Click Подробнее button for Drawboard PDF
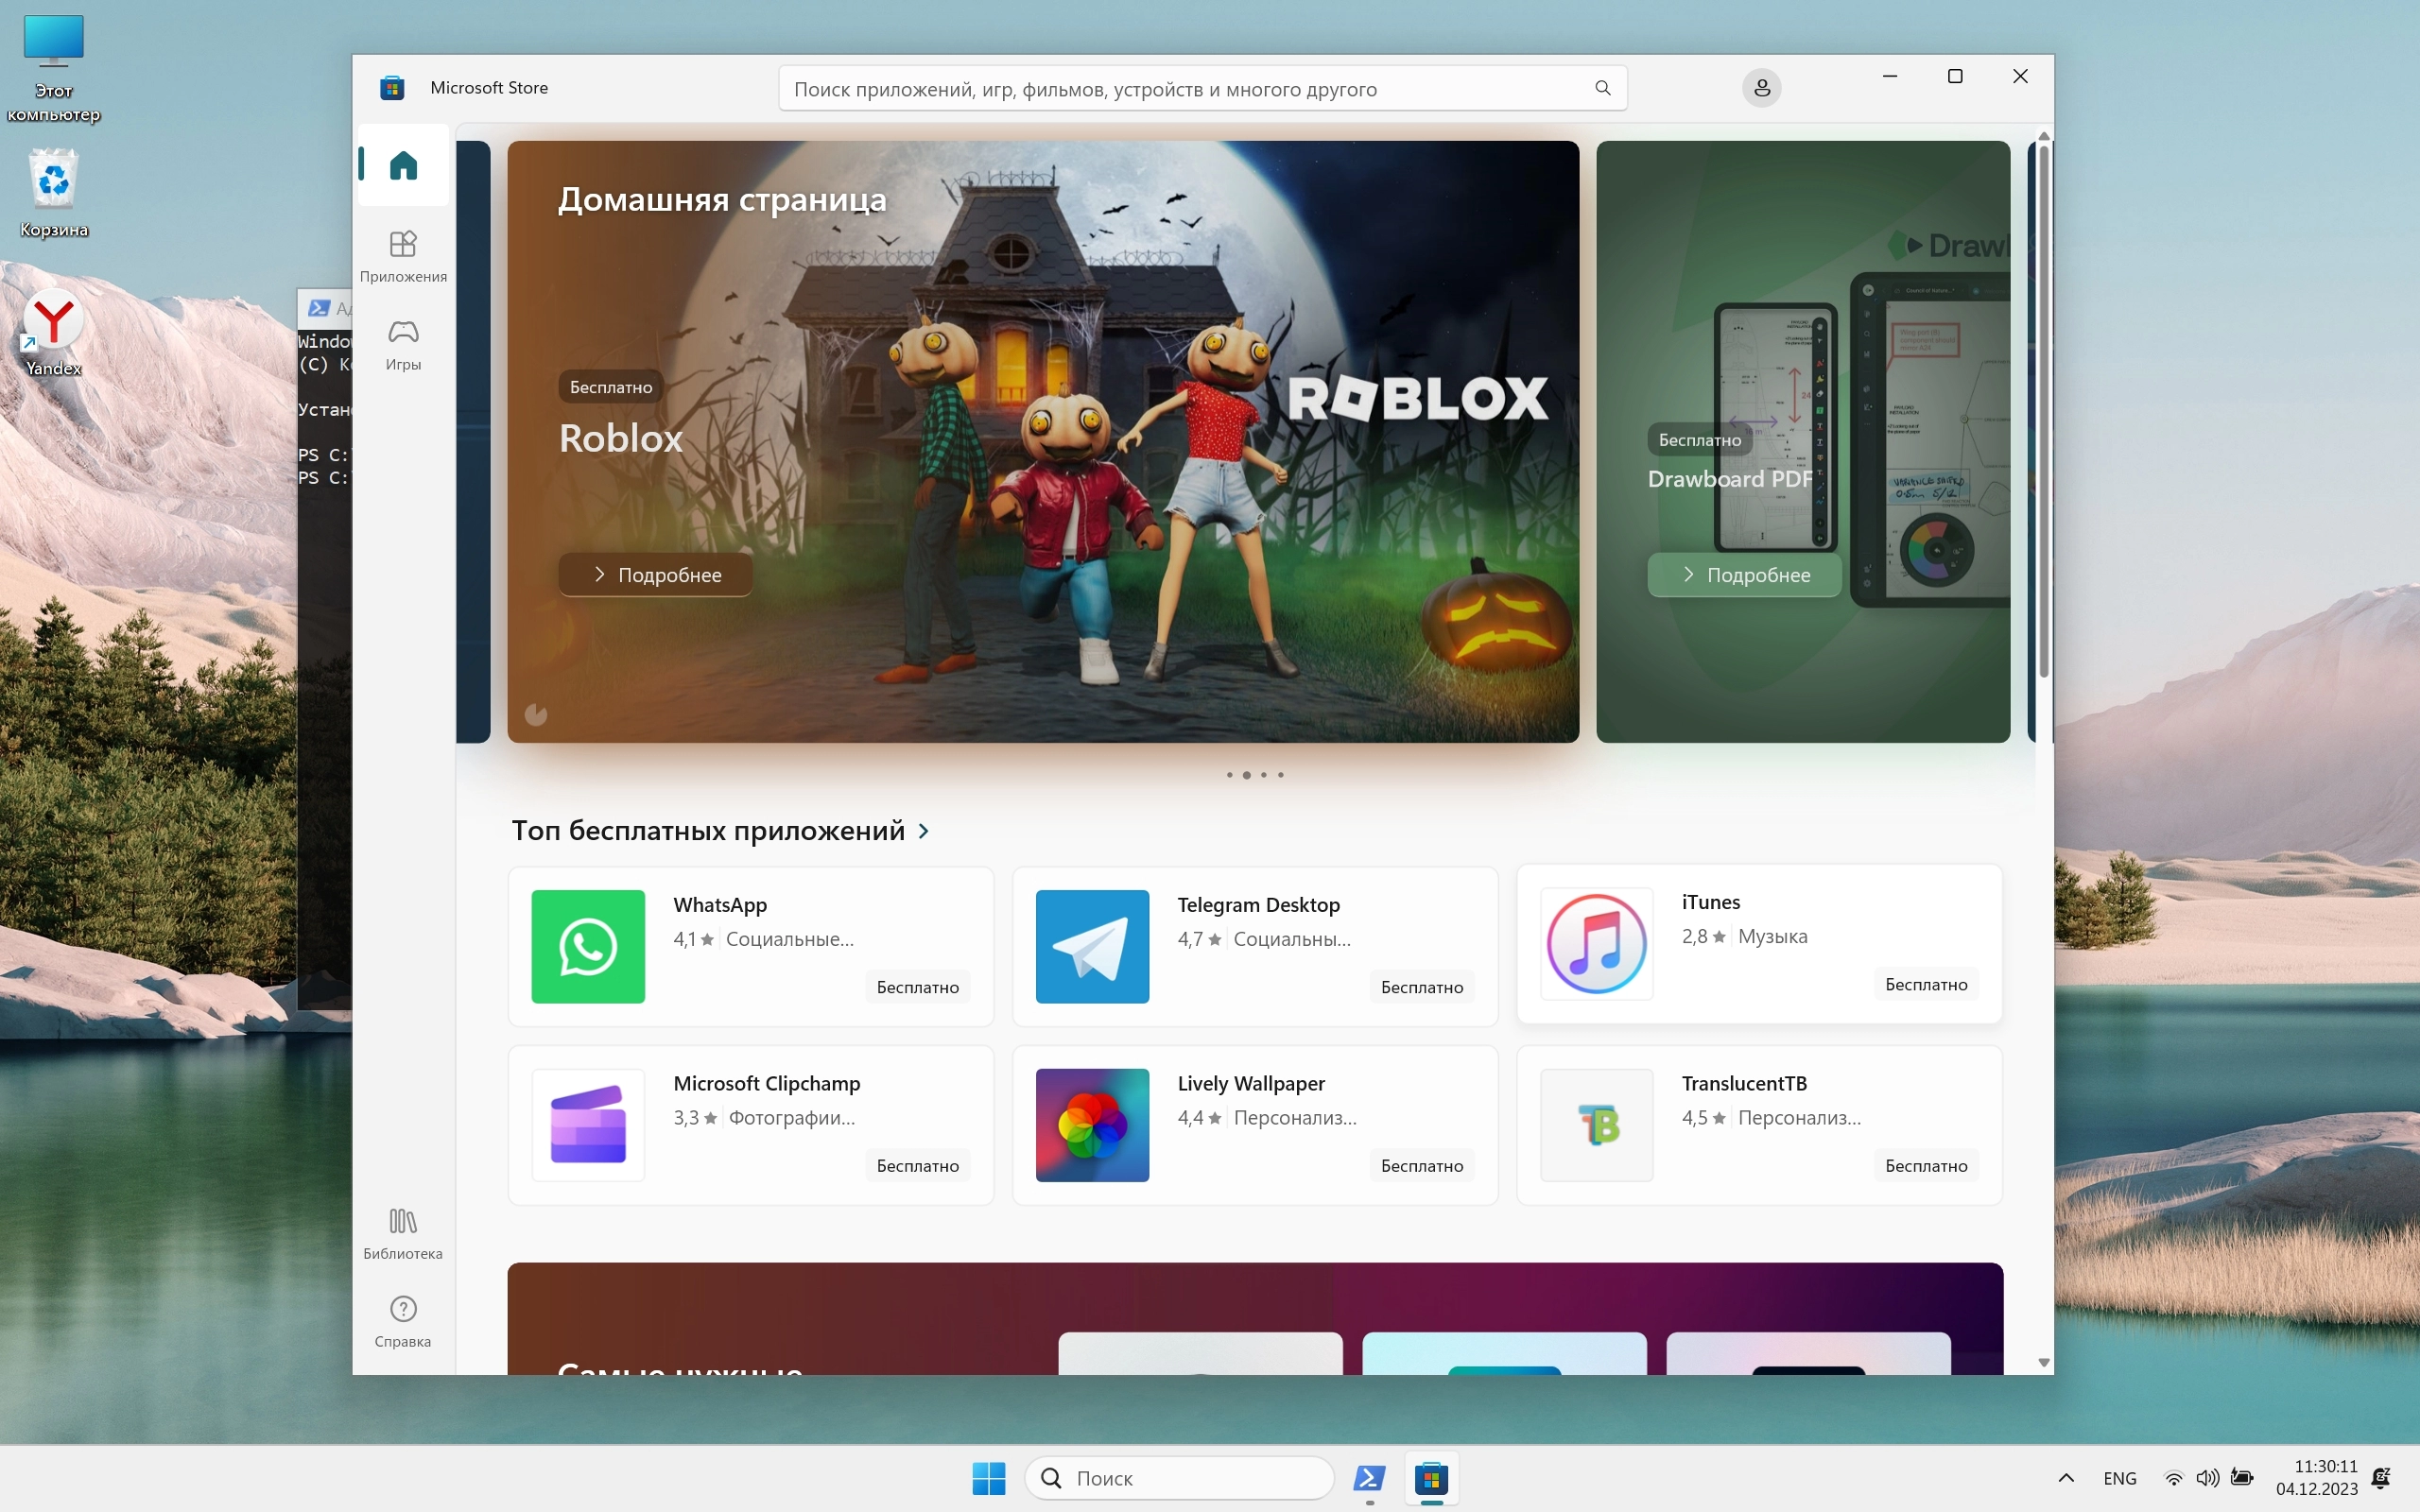The image size is (2420, 1512). 1744,575
